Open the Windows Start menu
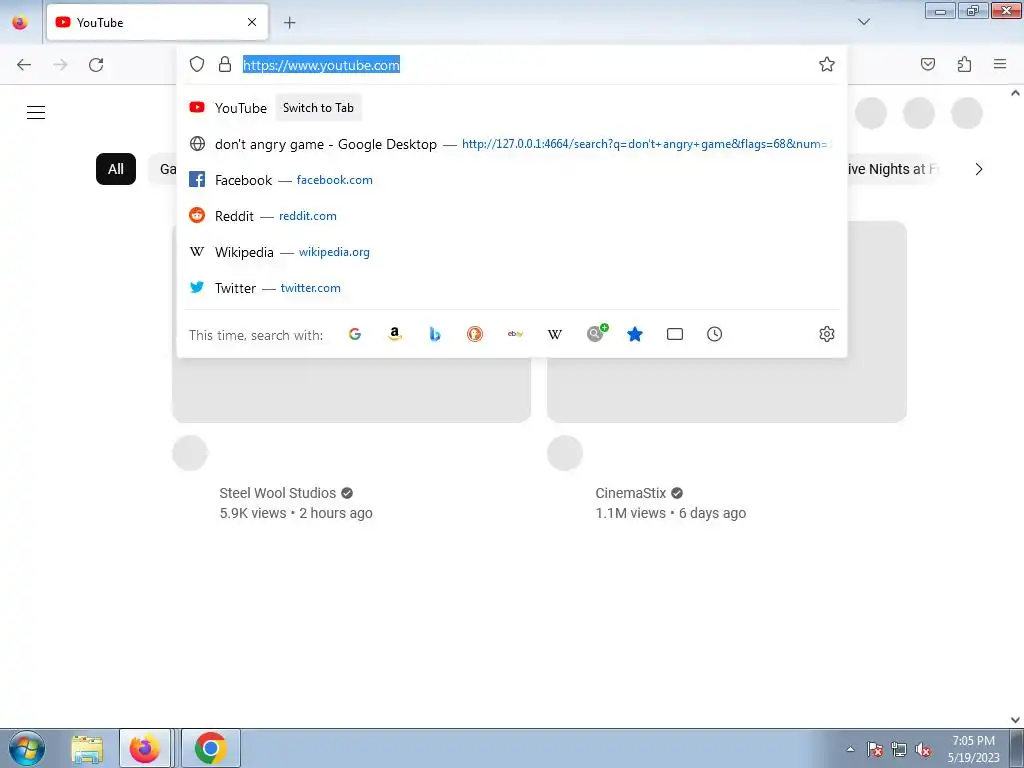Screen dimensions: 1024x768 27,748
